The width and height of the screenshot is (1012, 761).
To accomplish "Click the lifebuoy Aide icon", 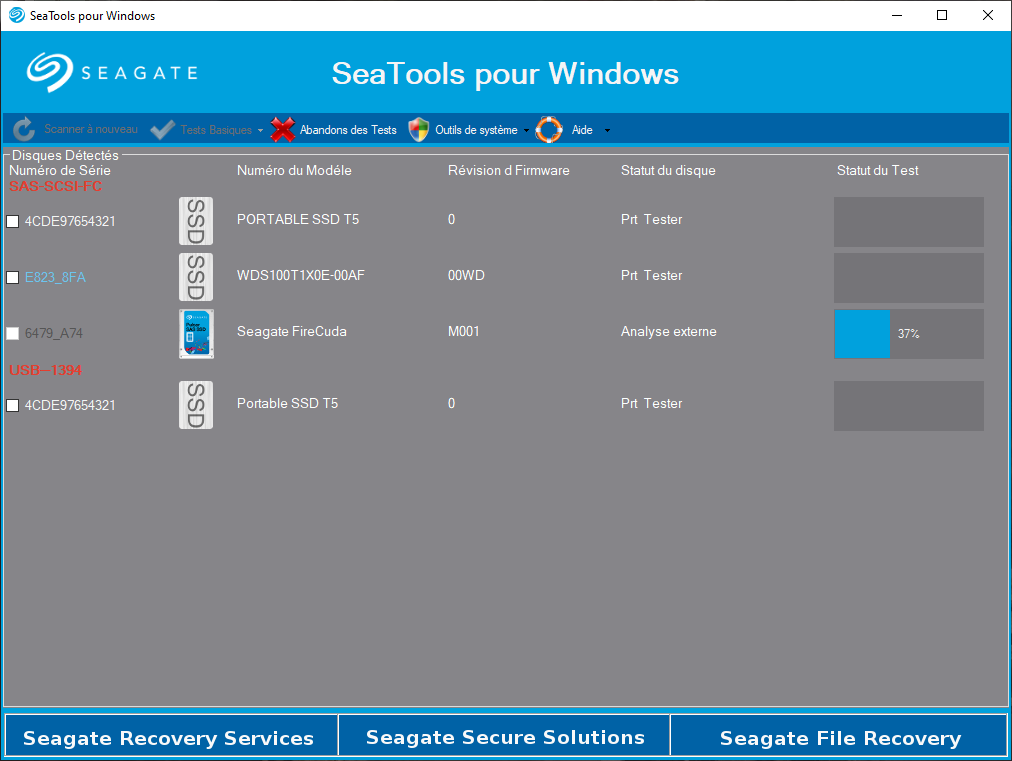I will point(549,130).
